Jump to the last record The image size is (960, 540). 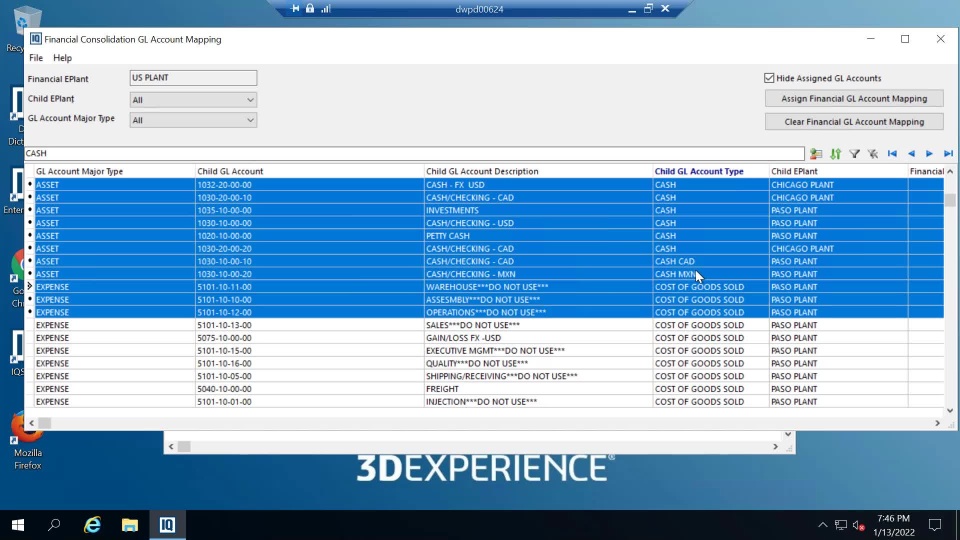coord(948,154)
